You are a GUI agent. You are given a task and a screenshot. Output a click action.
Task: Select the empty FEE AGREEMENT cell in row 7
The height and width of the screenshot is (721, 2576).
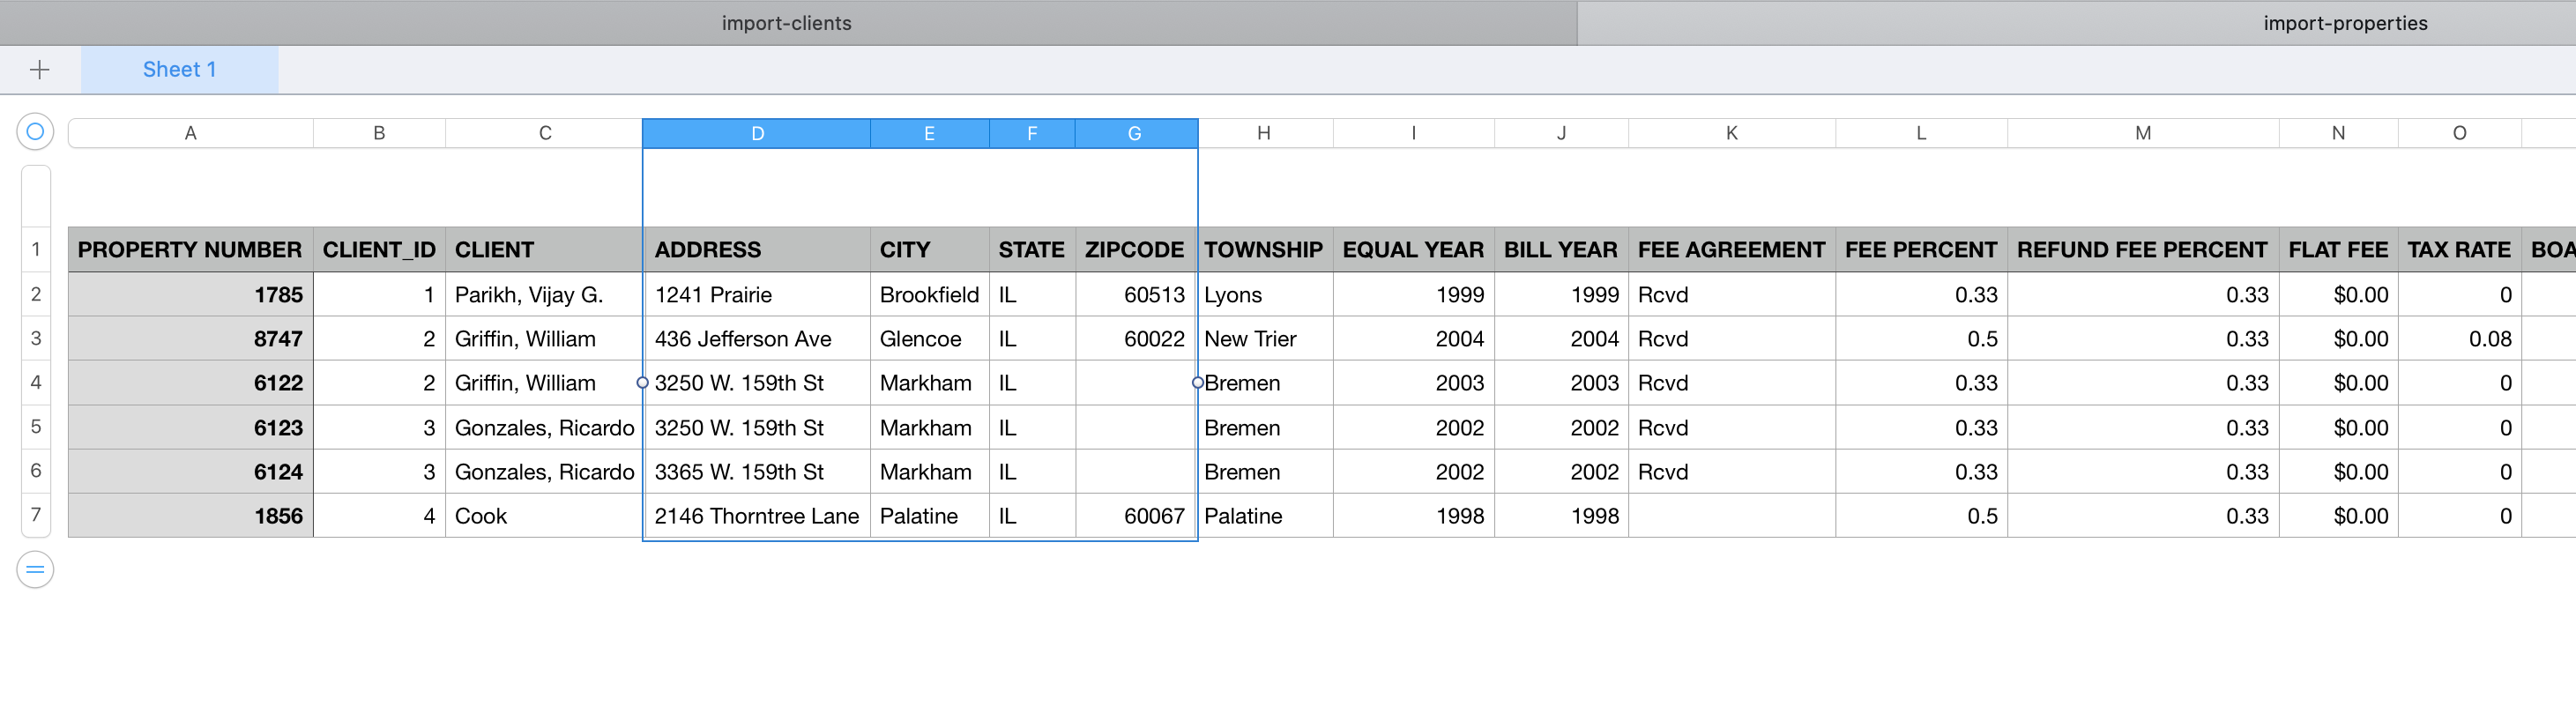point(1731,516)
